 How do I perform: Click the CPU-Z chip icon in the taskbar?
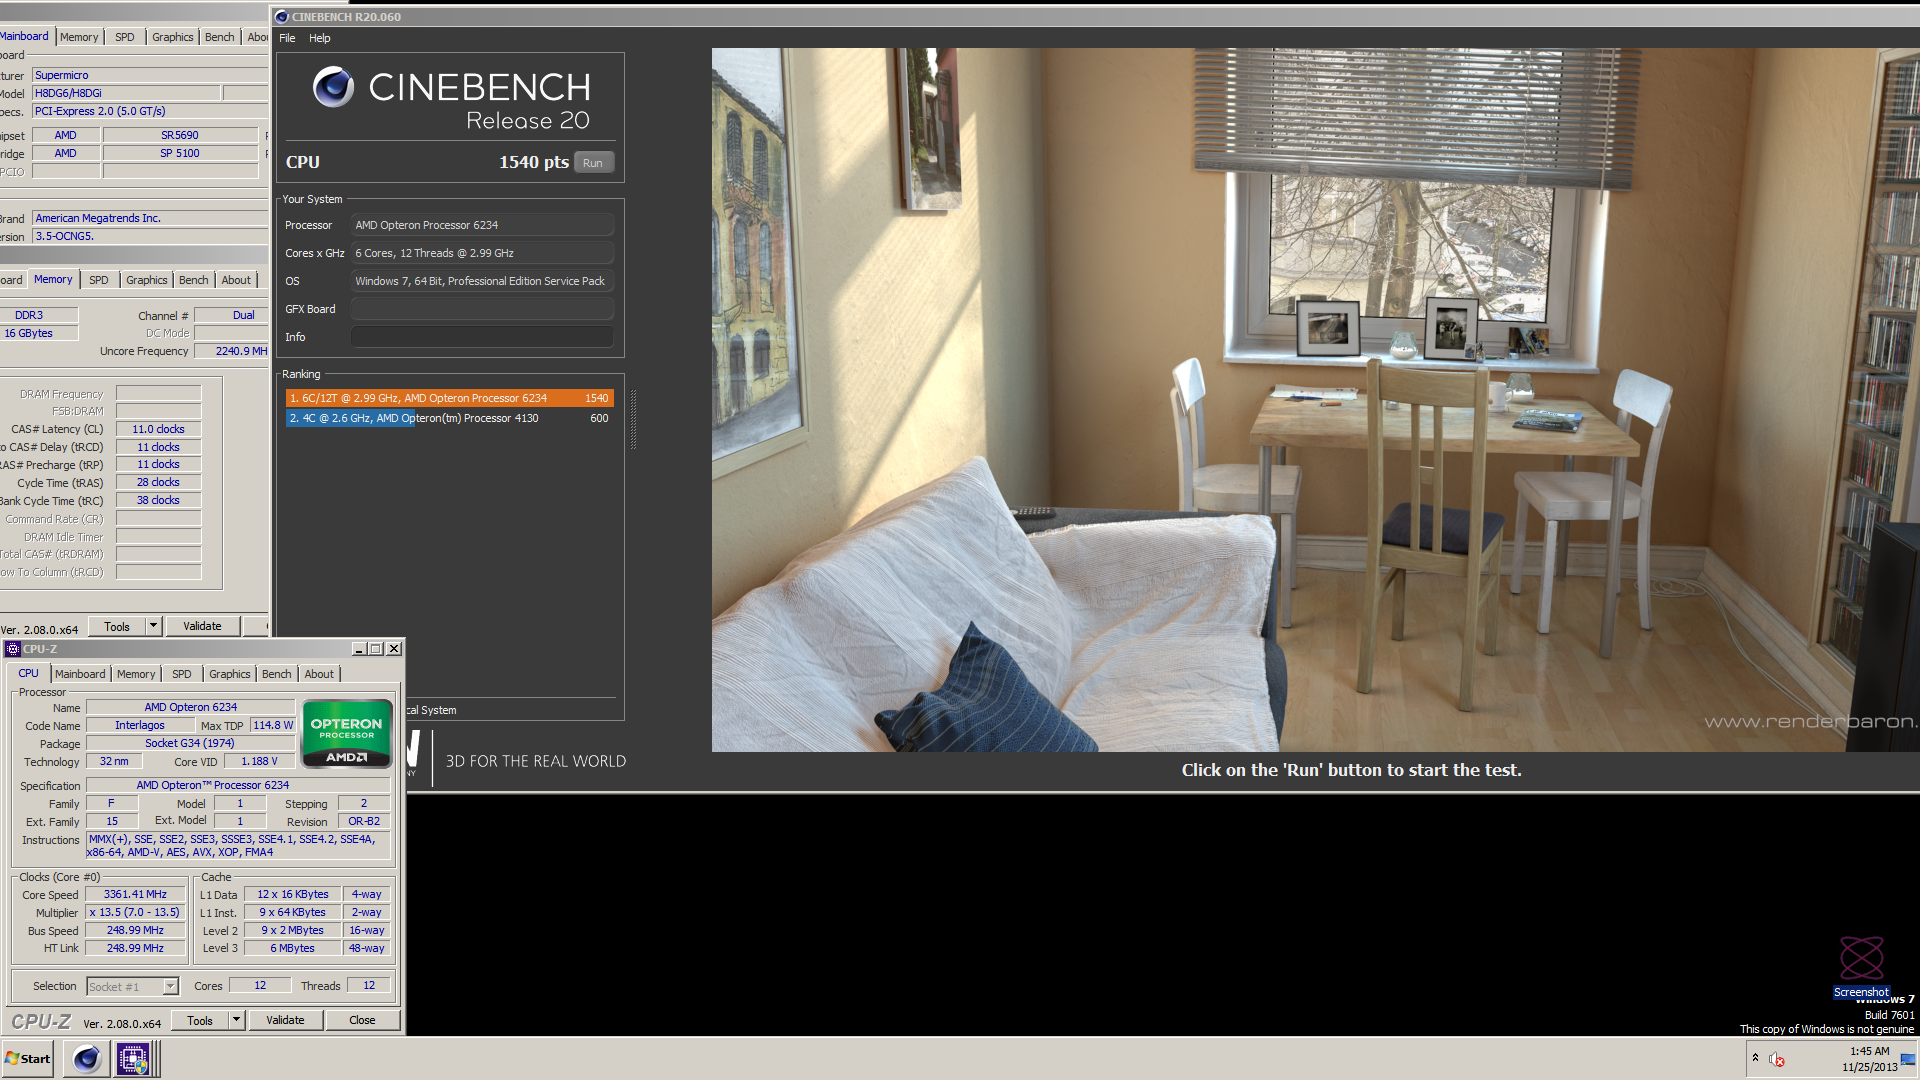pyautogui.click(x=133, y=1058)
